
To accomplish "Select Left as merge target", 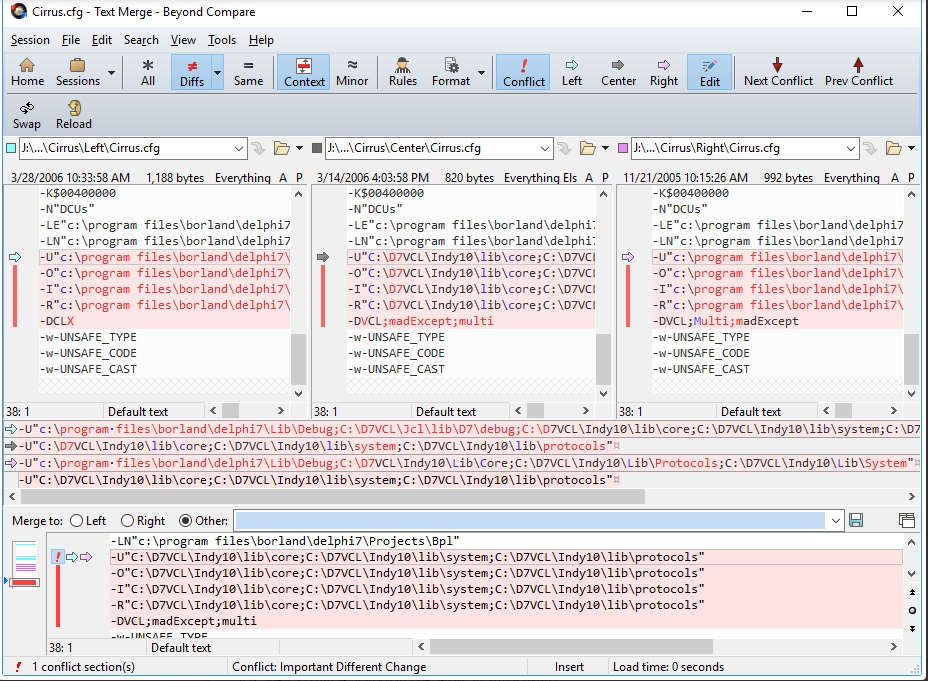I will [88, 521].
